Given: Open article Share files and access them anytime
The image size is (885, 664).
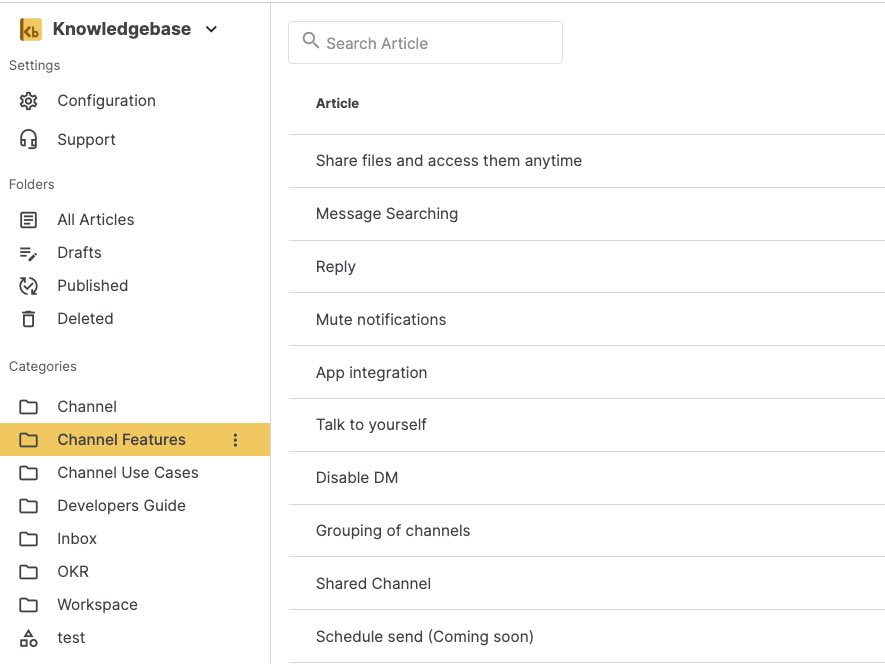Looking at the screenshot, I should pyautogui.click(x=449, y=161).
